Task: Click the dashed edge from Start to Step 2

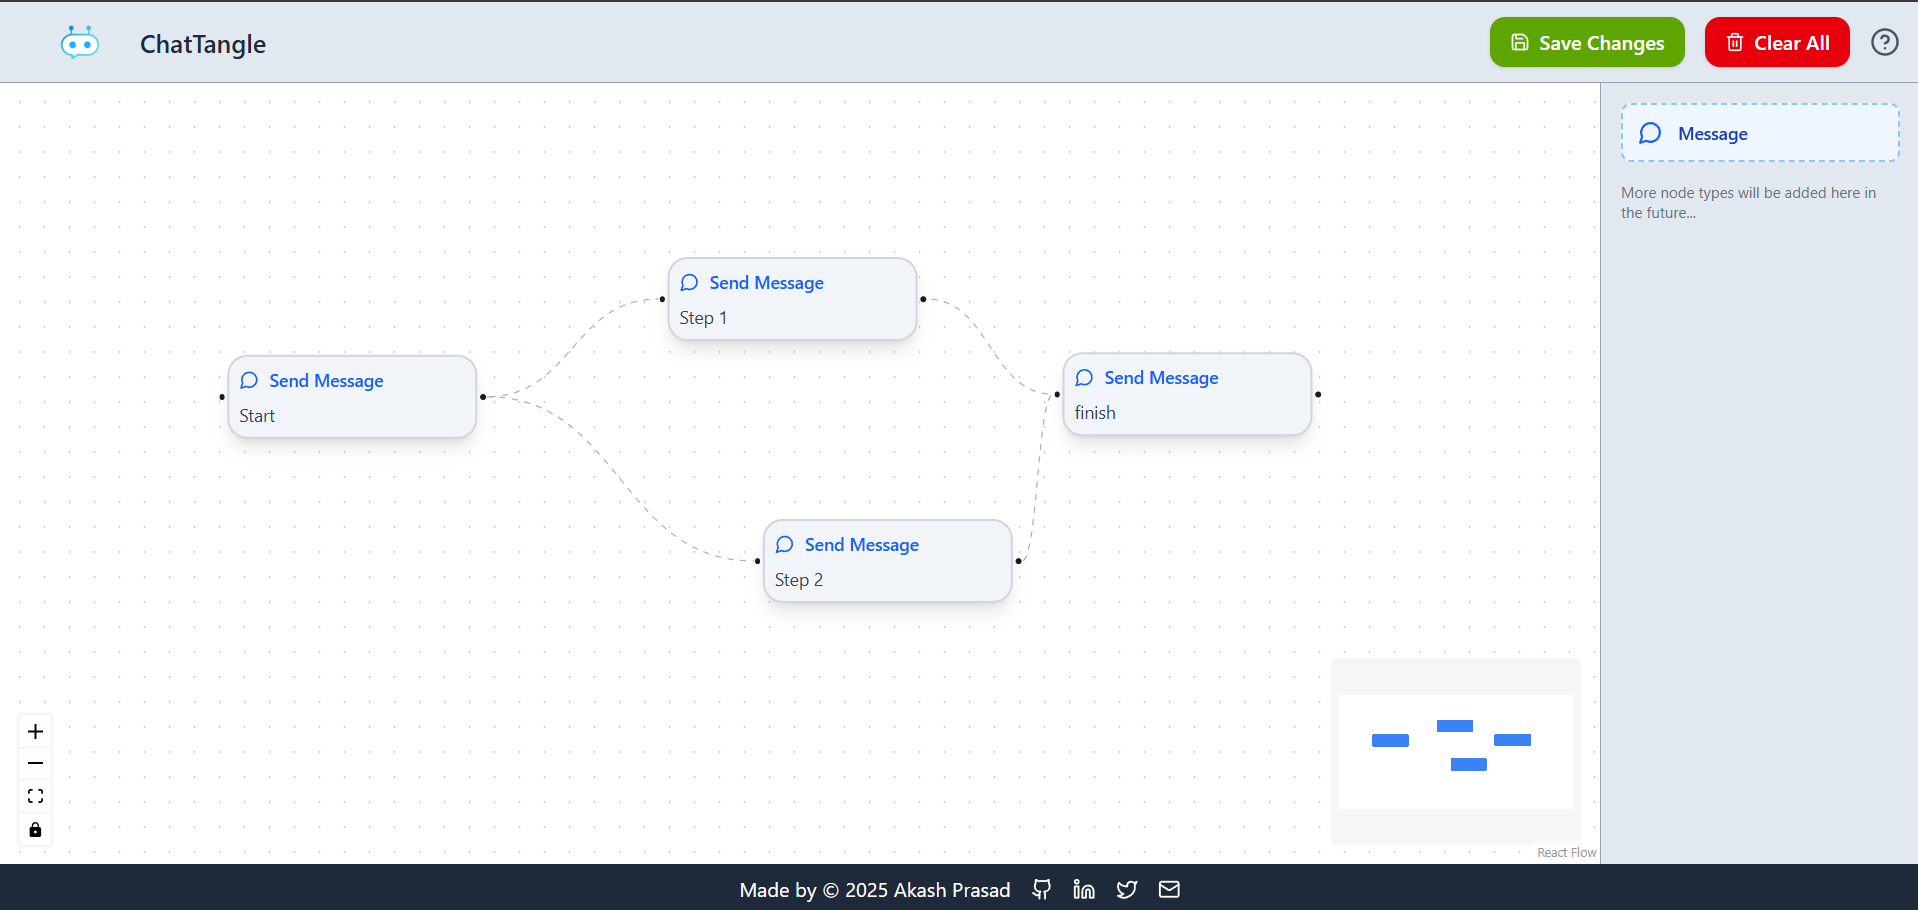Action: tap(620, 479)
